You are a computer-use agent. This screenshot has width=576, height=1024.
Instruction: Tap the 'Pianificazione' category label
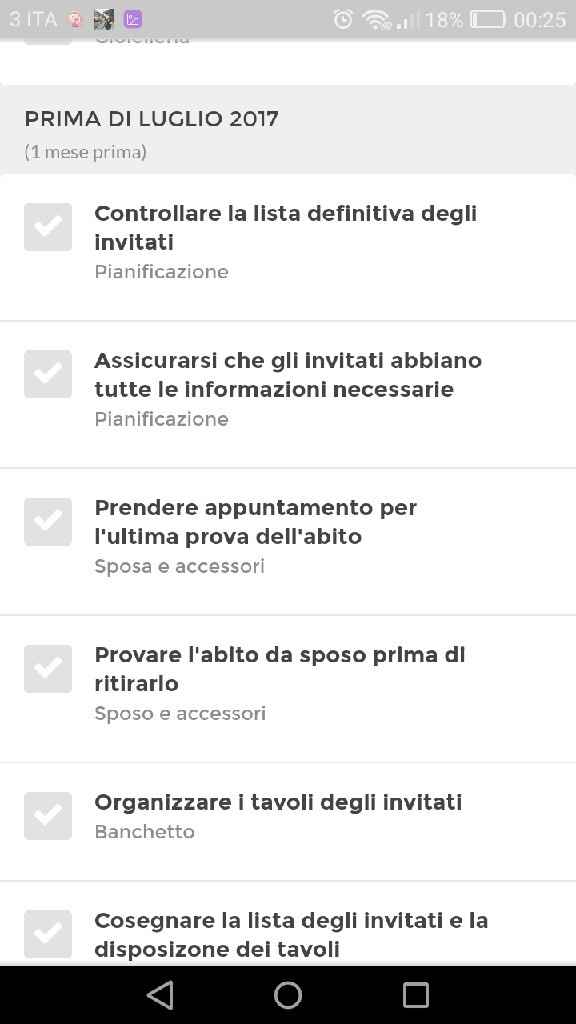[x=161, y=271]
